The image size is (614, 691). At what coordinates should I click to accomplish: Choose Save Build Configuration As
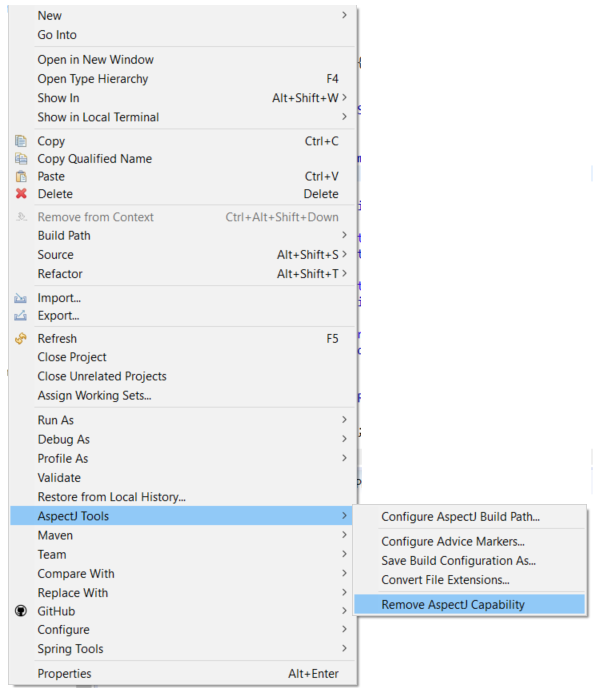[x=470, y=561]
